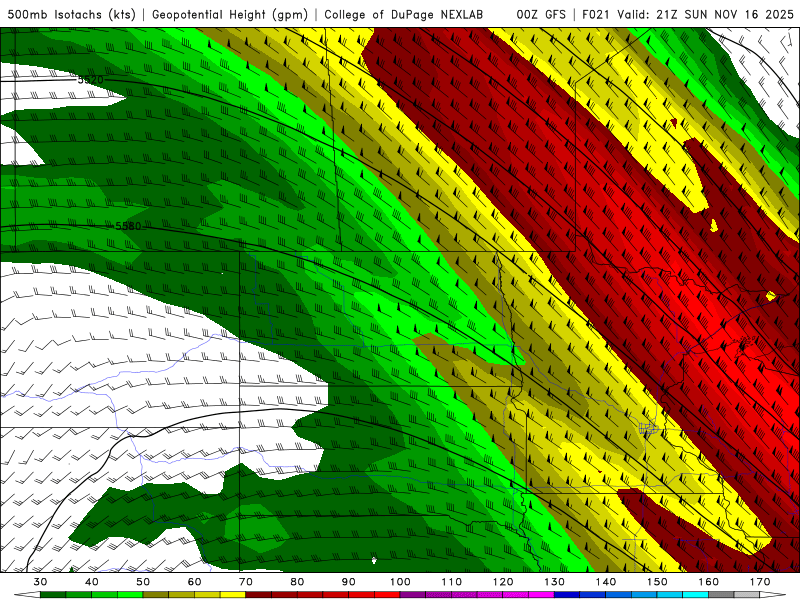Pick the dark gray 160-165 kt legend swatch

click(x=721, y=595)
